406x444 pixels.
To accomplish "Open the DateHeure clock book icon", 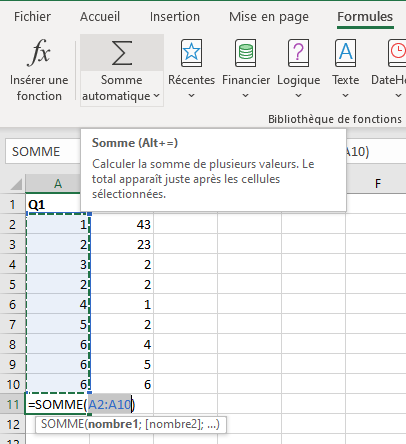I will [397, 53].
